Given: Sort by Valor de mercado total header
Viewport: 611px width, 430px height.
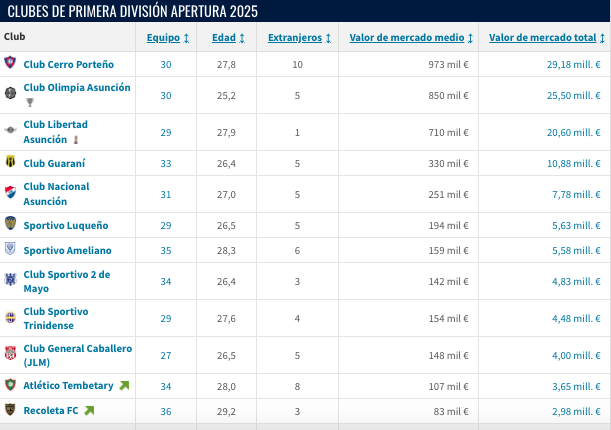Looking at the screenshot, I should pyautogui.click(x=542, y=38).
